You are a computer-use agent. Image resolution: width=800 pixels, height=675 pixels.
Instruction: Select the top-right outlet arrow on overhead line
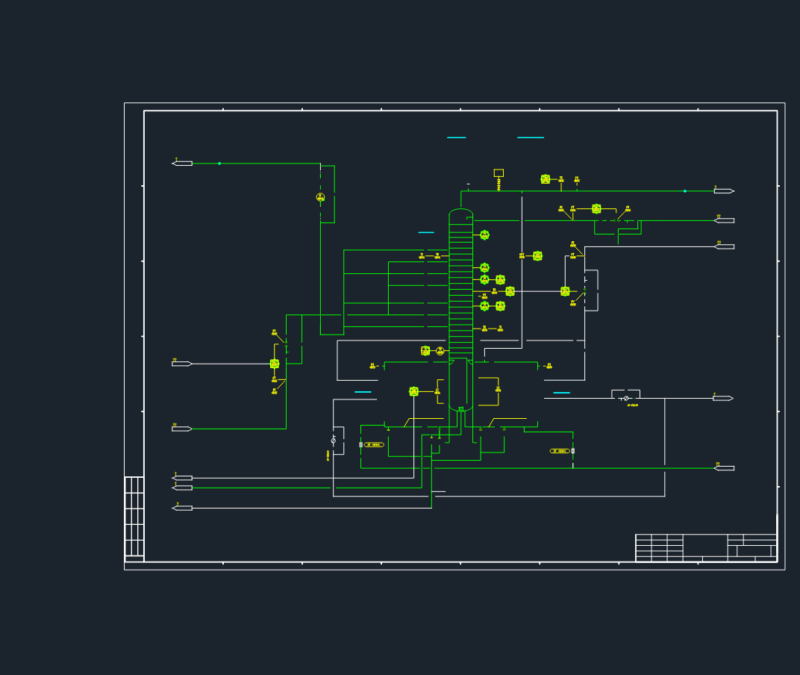click(724, 191)
